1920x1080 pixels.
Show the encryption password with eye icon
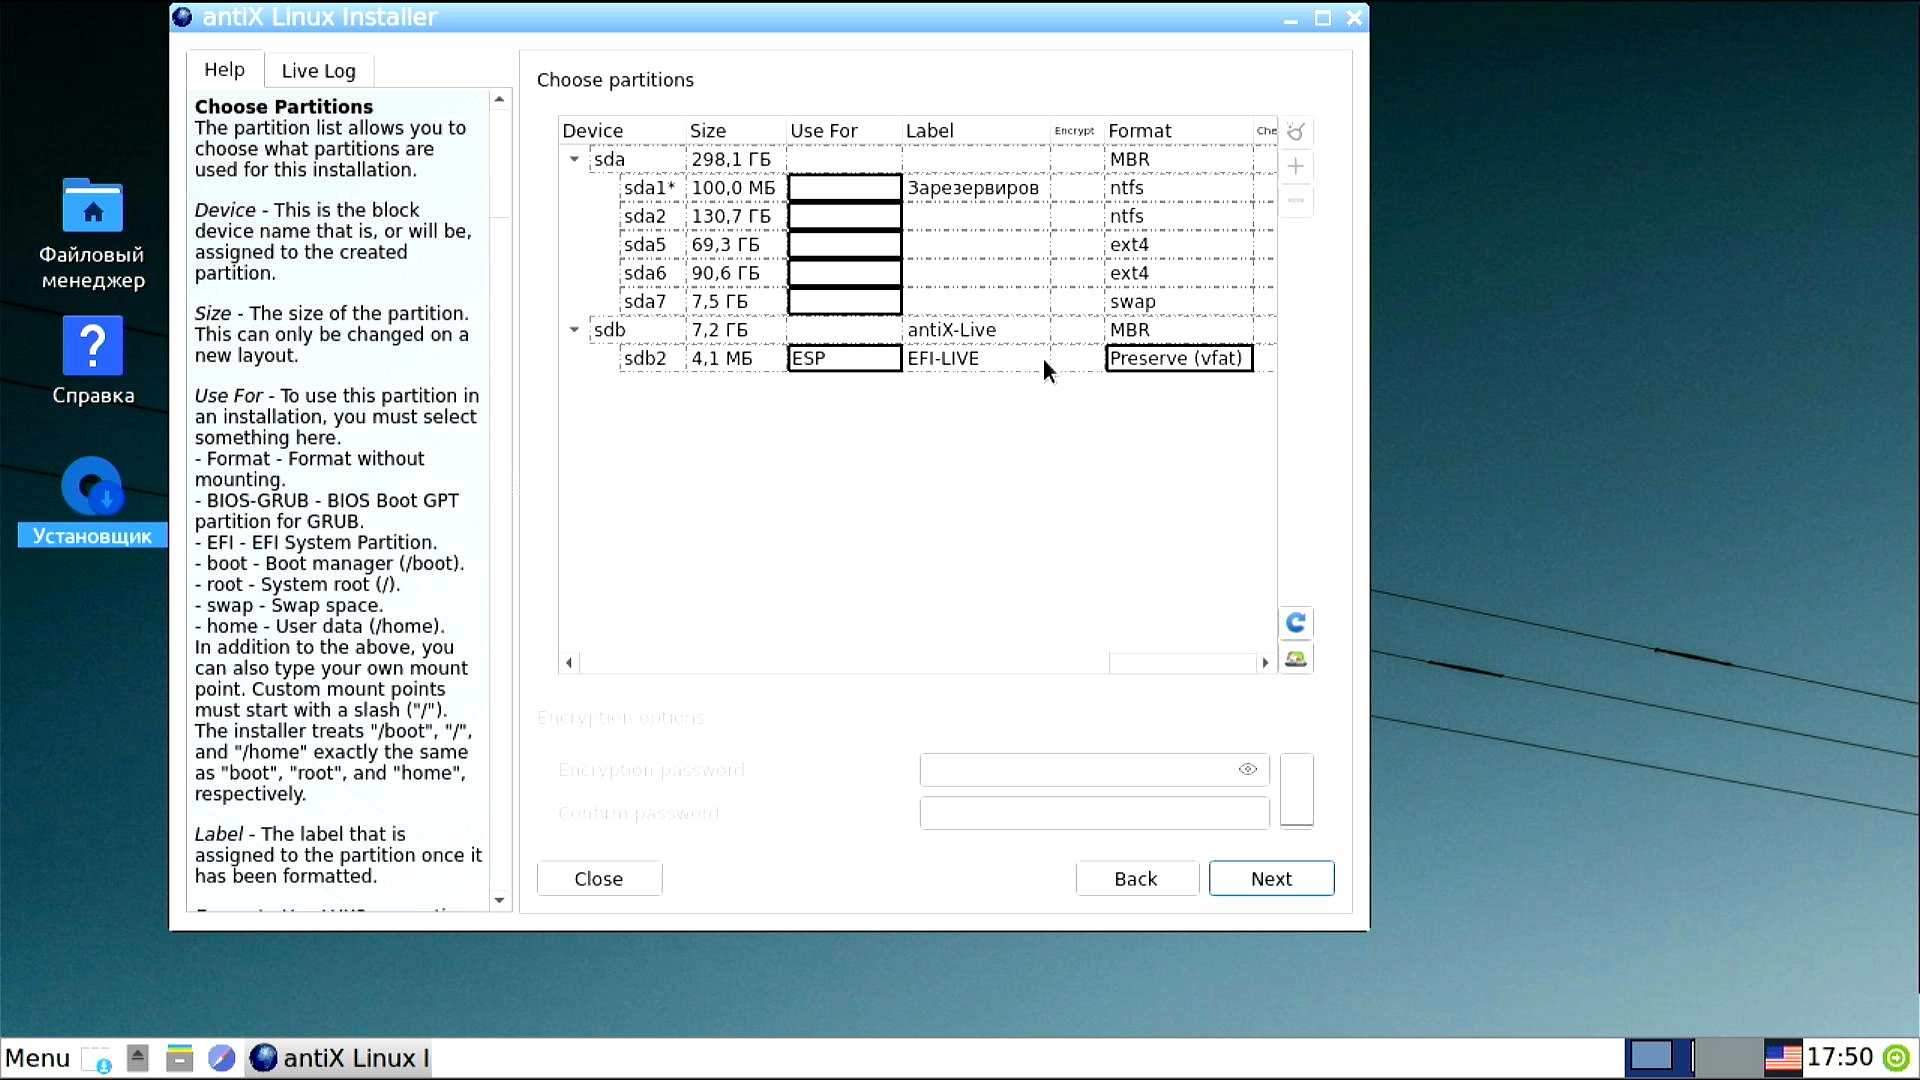pyautogui.click(x=1248, y=769)
